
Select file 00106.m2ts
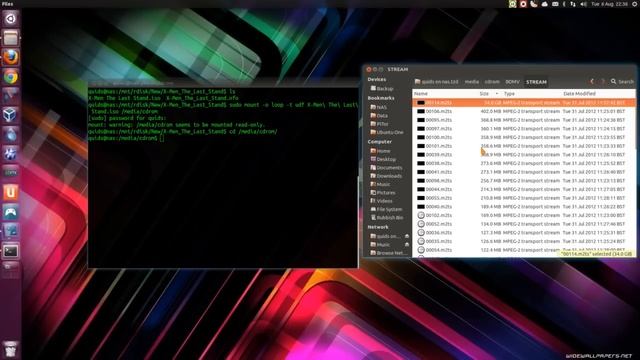tap(524, 111)
